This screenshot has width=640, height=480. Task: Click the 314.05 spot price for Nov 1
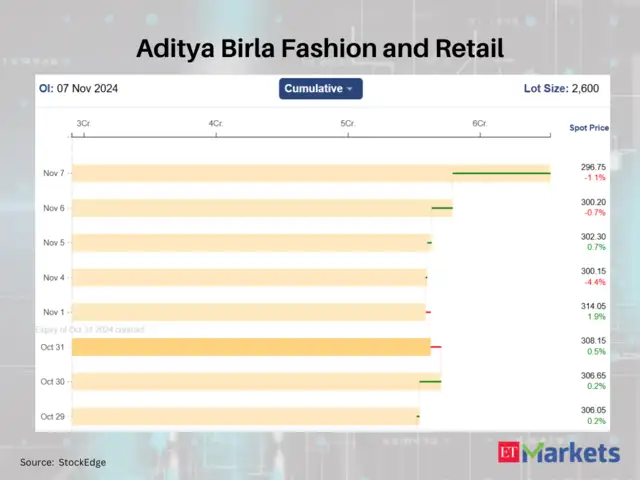(x=593, y=306)
